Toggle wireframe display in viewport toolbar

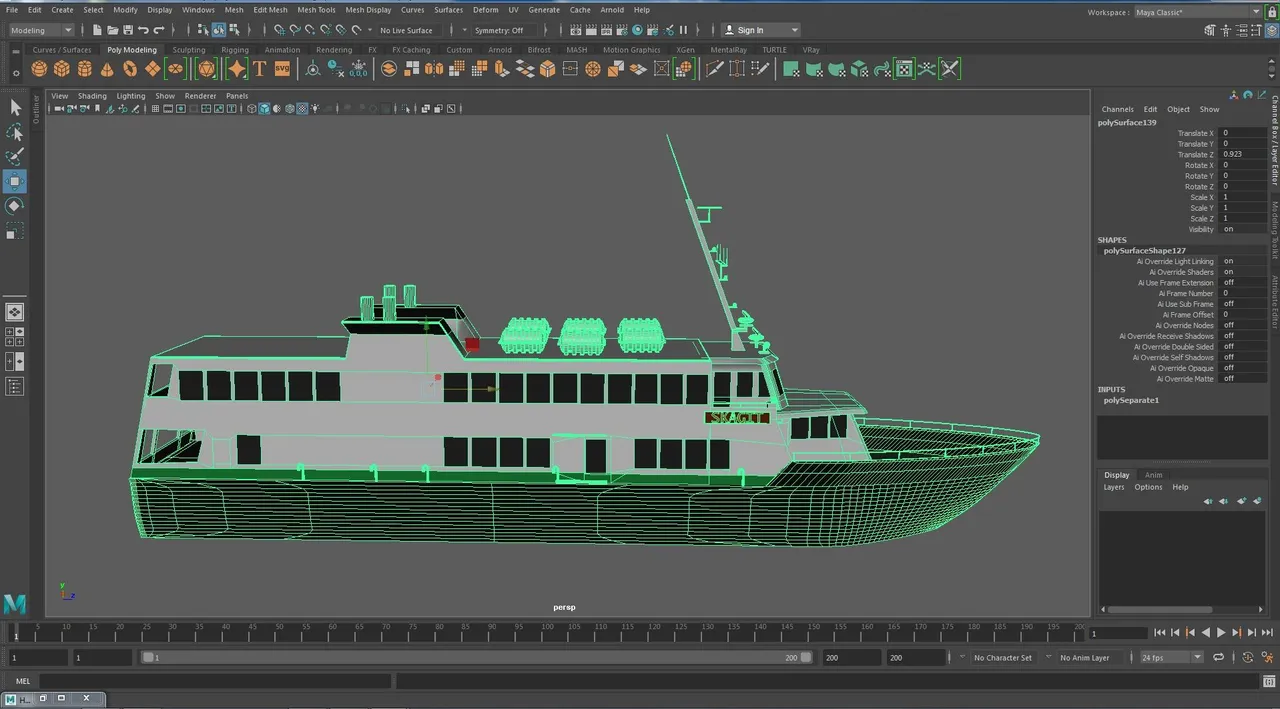[x=252, y=109]
